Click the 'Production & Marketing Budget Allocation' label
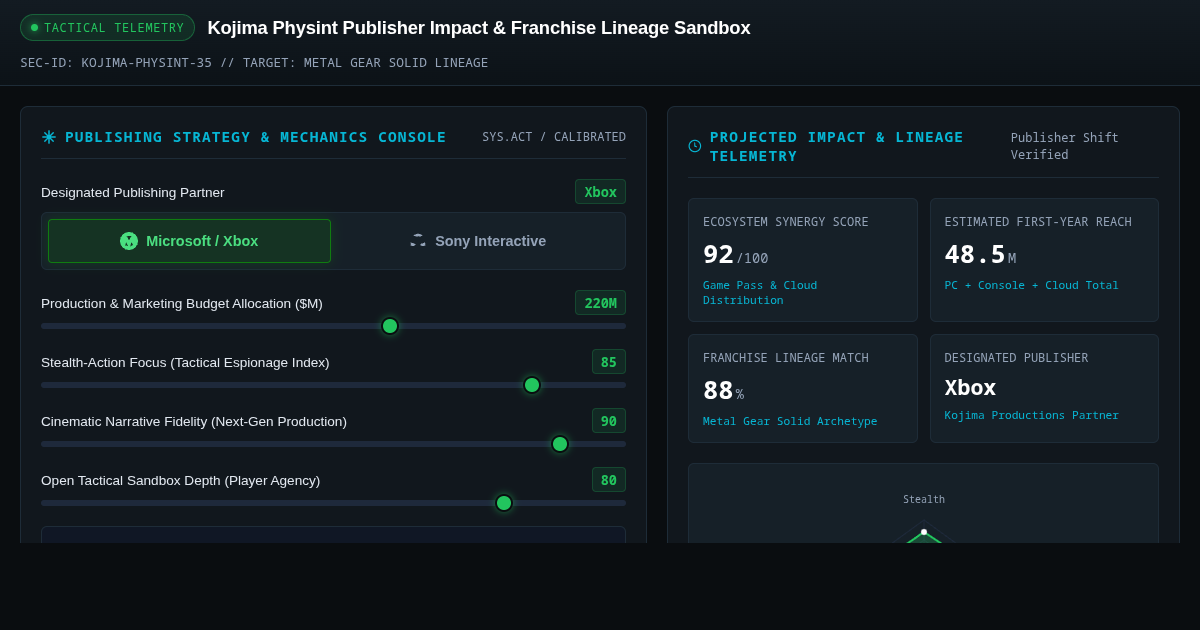 coord(182,303)
